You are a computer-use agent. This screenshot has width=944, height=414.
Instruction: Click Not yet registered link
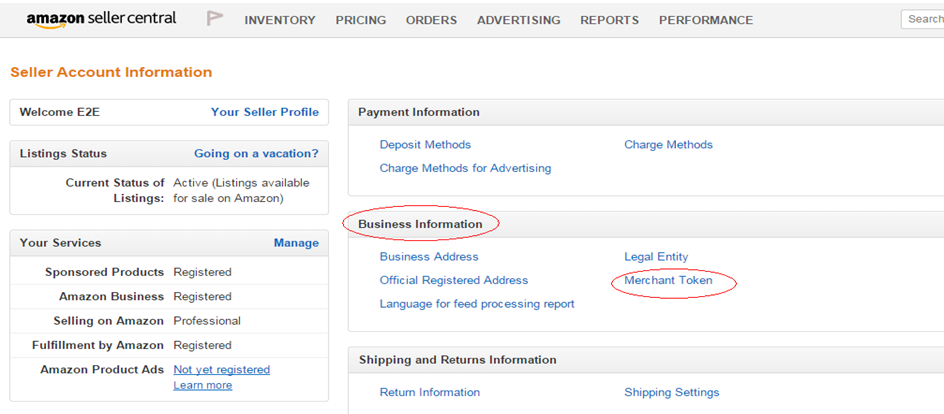(222, 369)
